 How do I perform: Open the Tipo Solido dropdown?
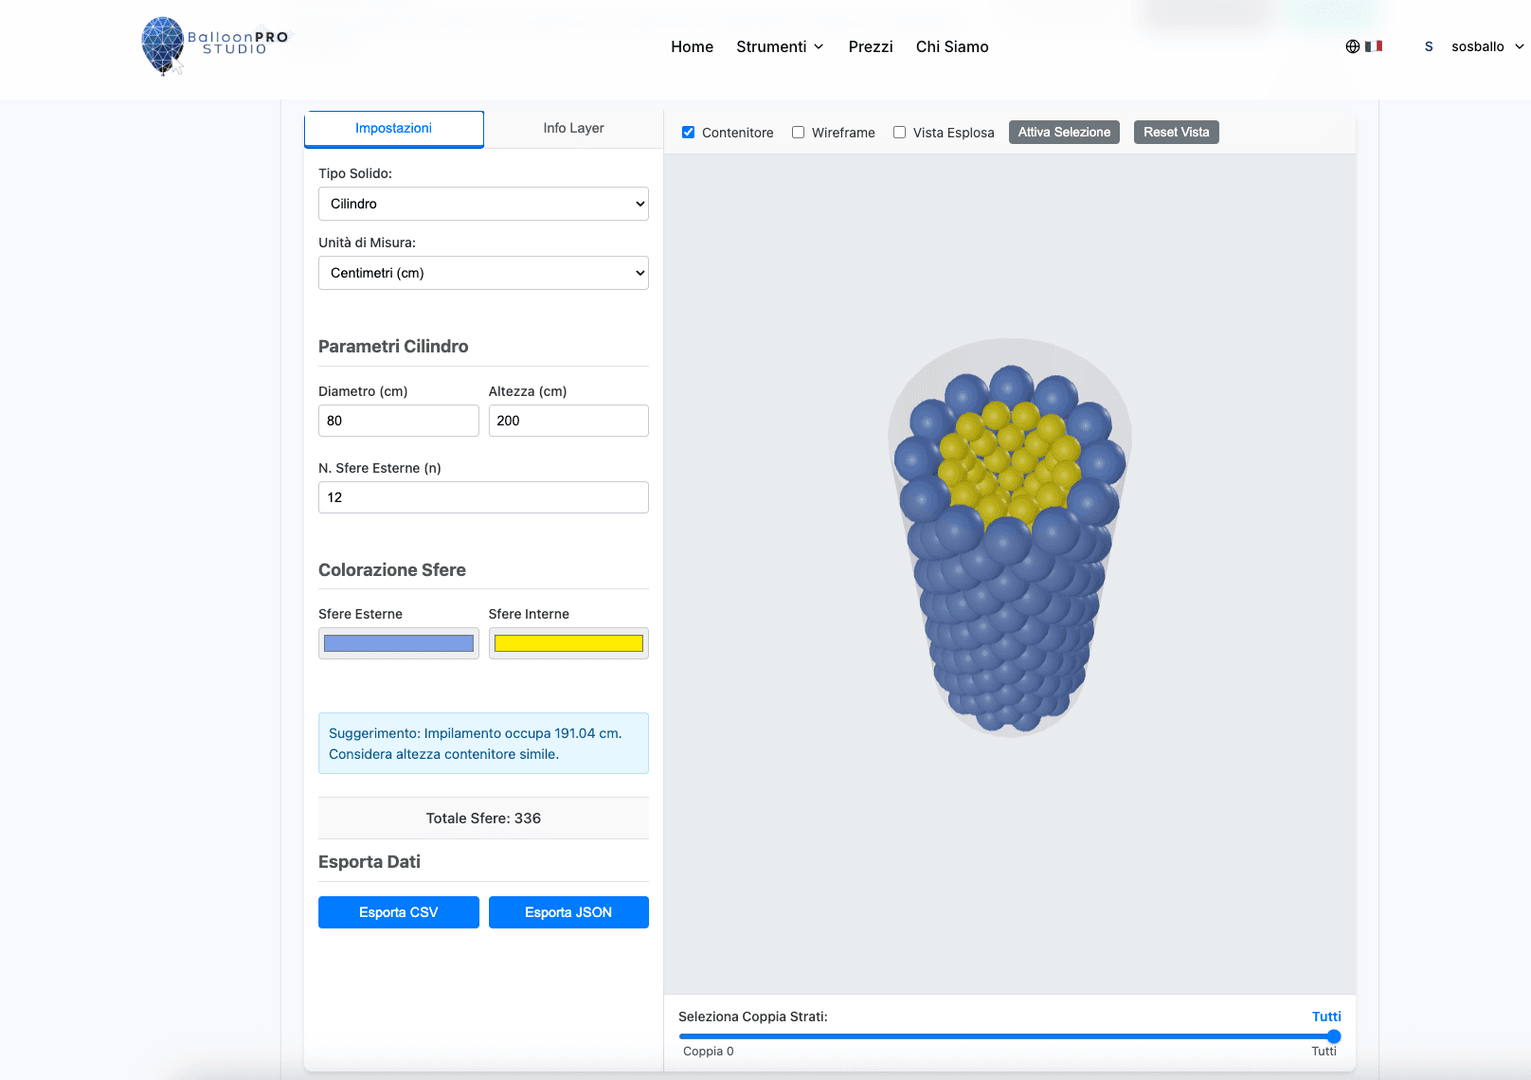(x=483, y=204)
